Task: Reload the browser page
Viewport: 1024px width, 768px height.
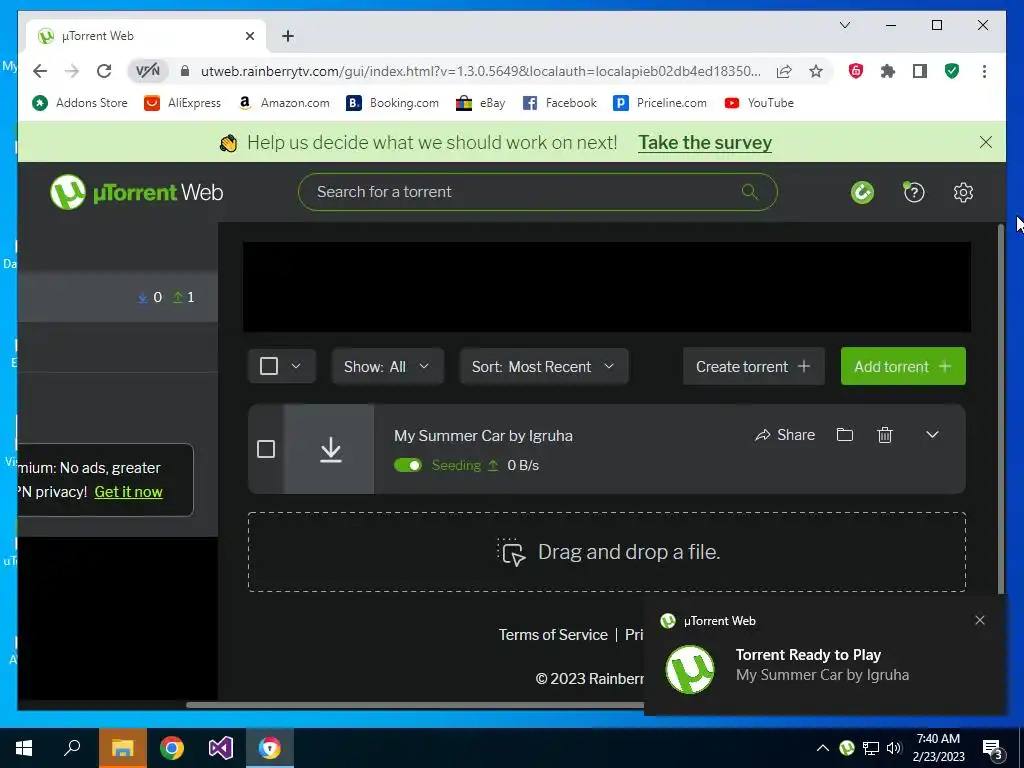Action: pos(104,71)
